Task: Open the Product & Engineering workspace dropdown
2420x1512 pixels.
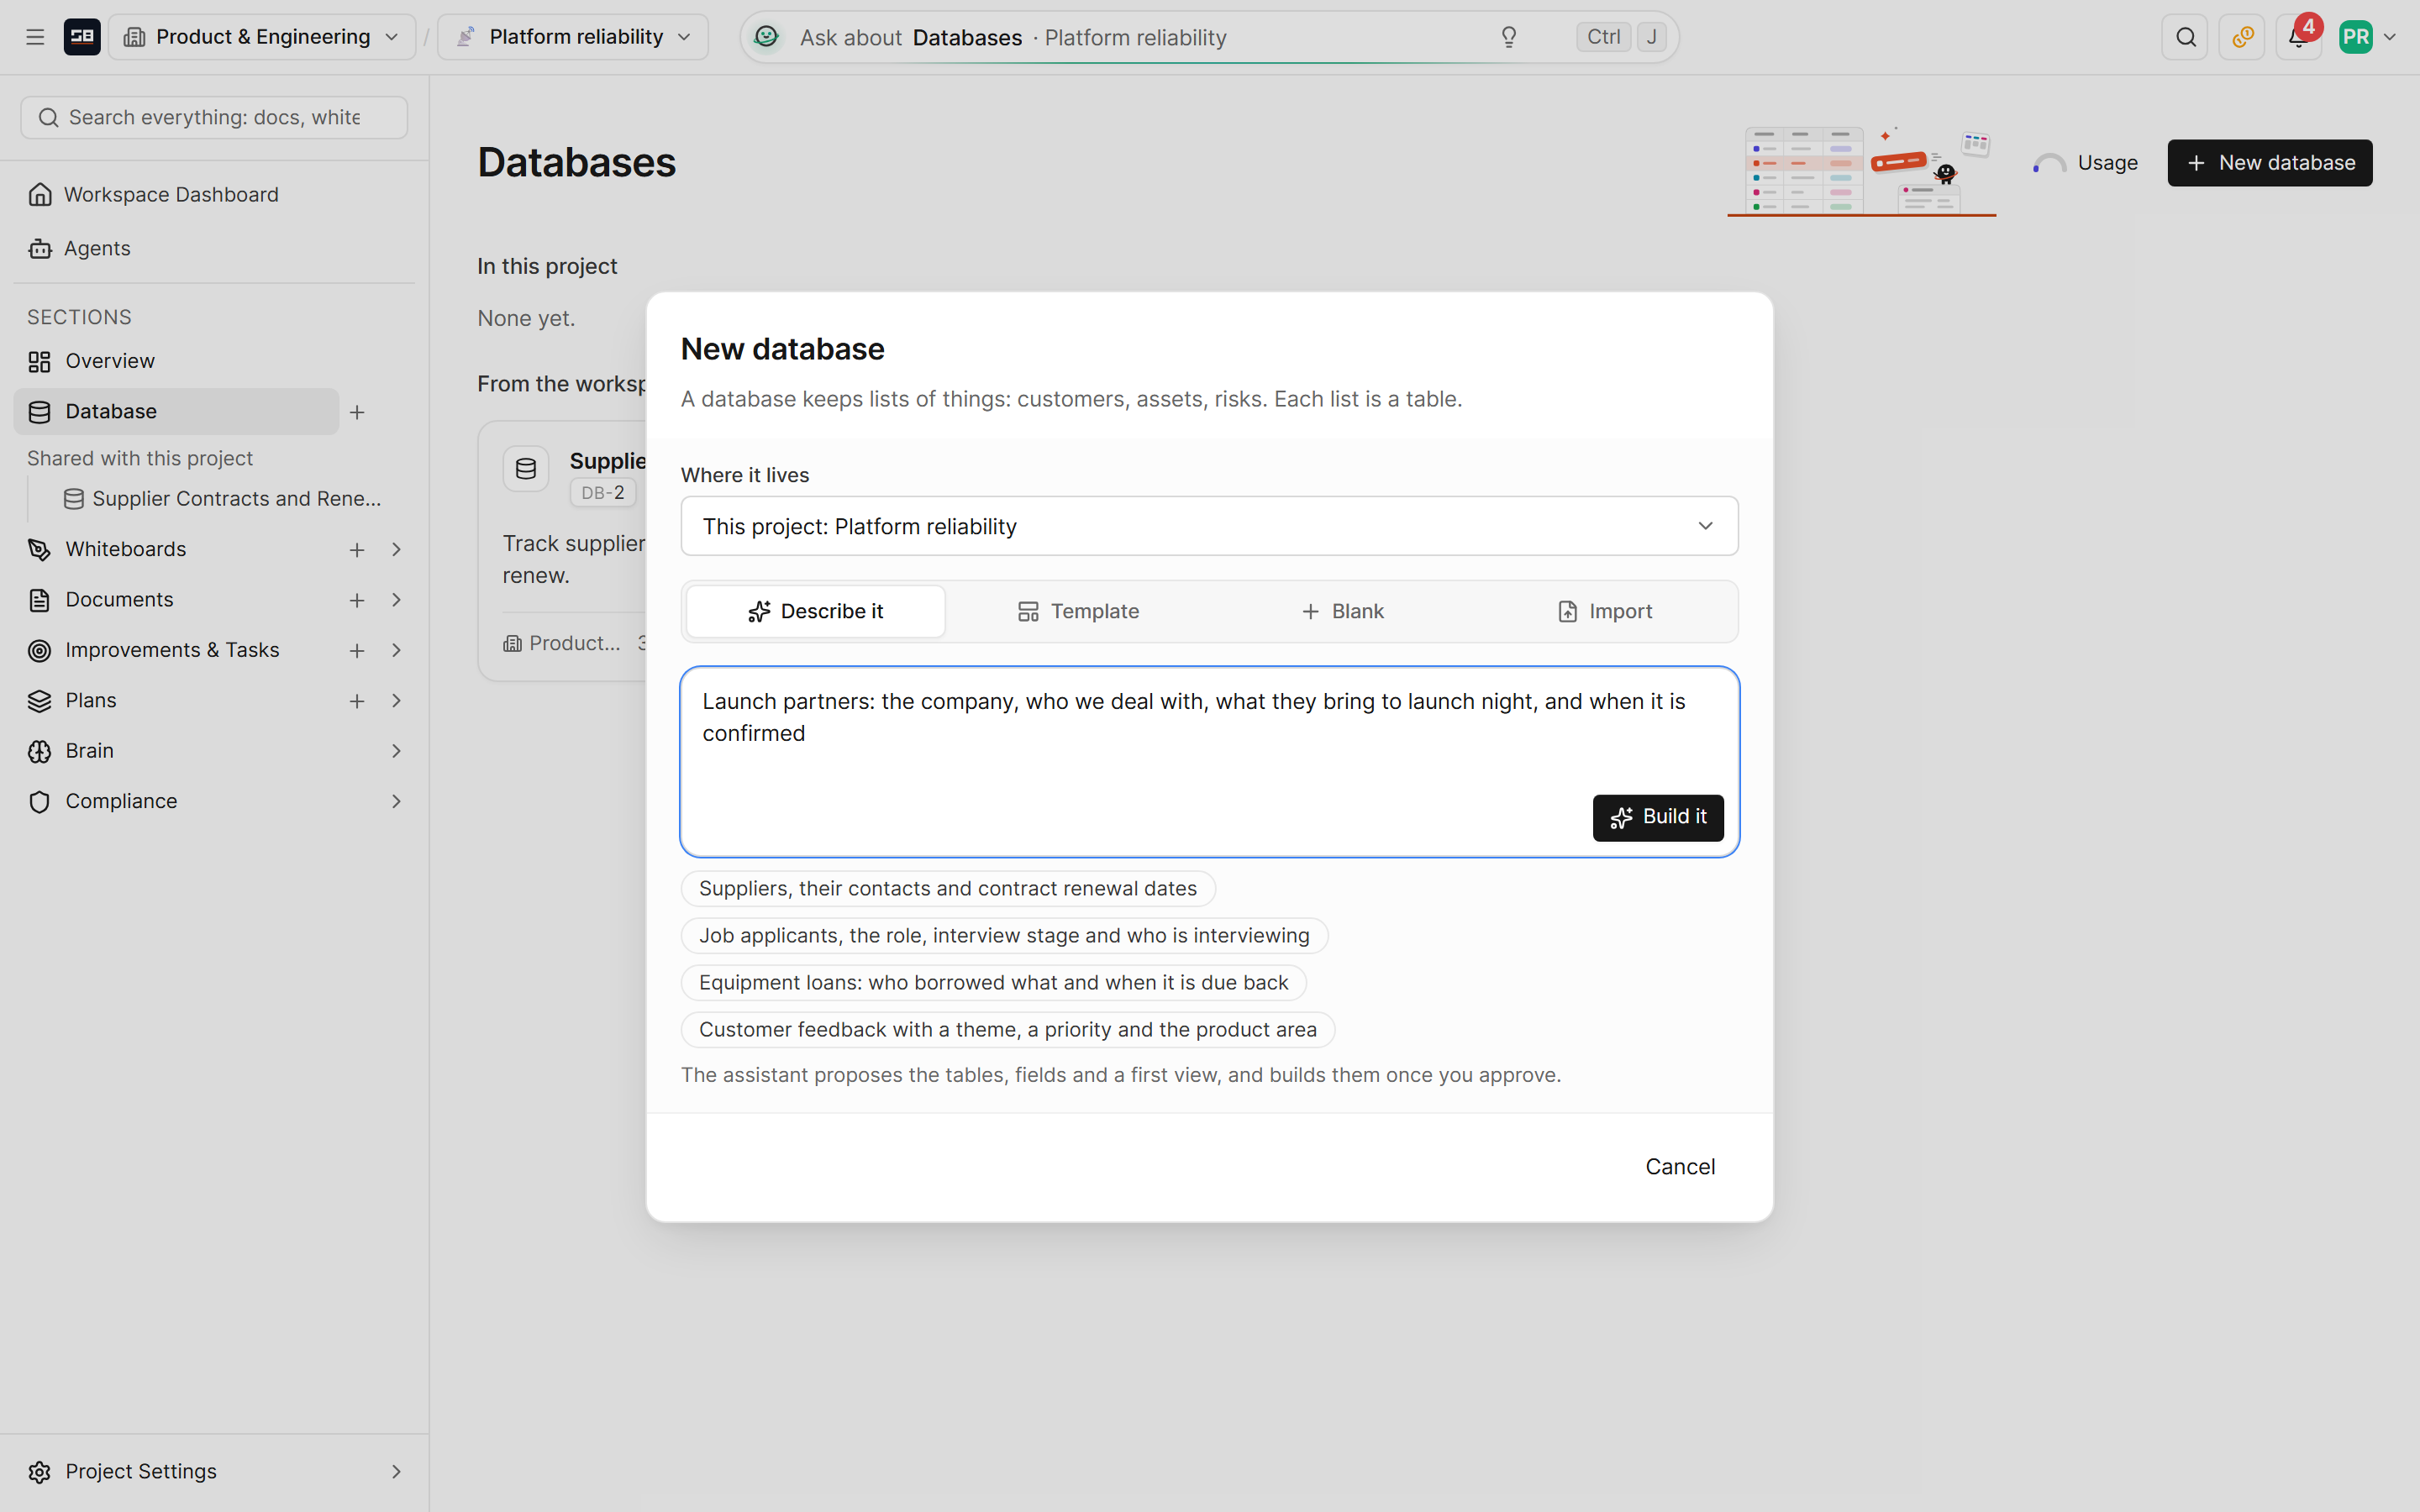Action: pyautogui.click(x=262, y=37)
